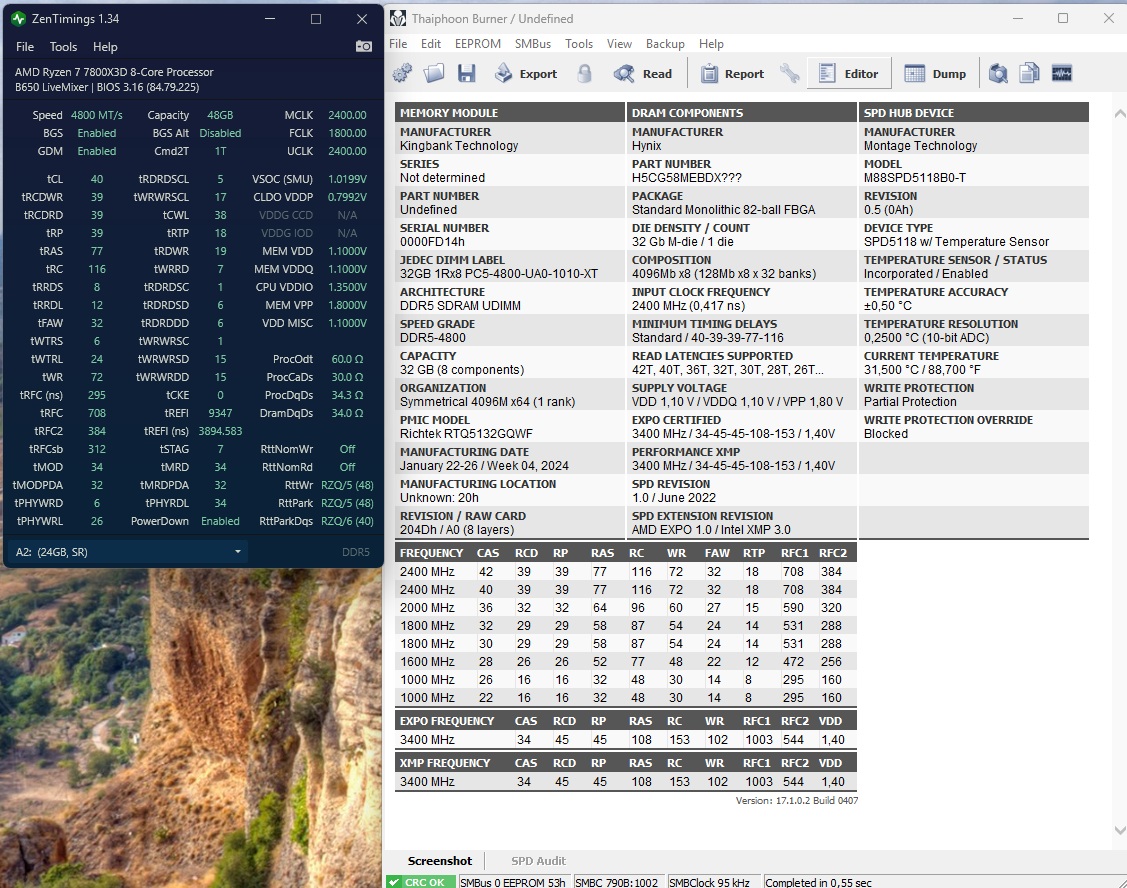The image size is (1127, 888).
Task: Click the Partial Protection write protection value
Action: point(910,402)
